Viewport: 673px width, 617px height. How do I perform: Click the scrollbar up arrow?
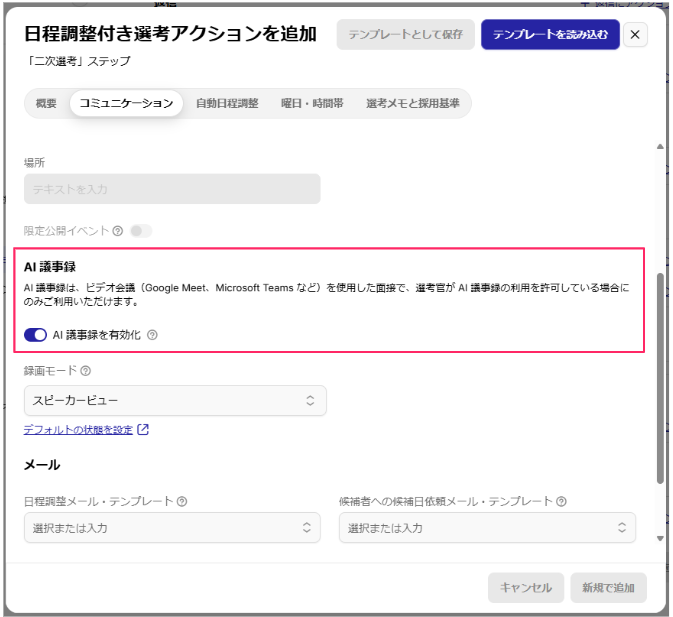[660, 147]
